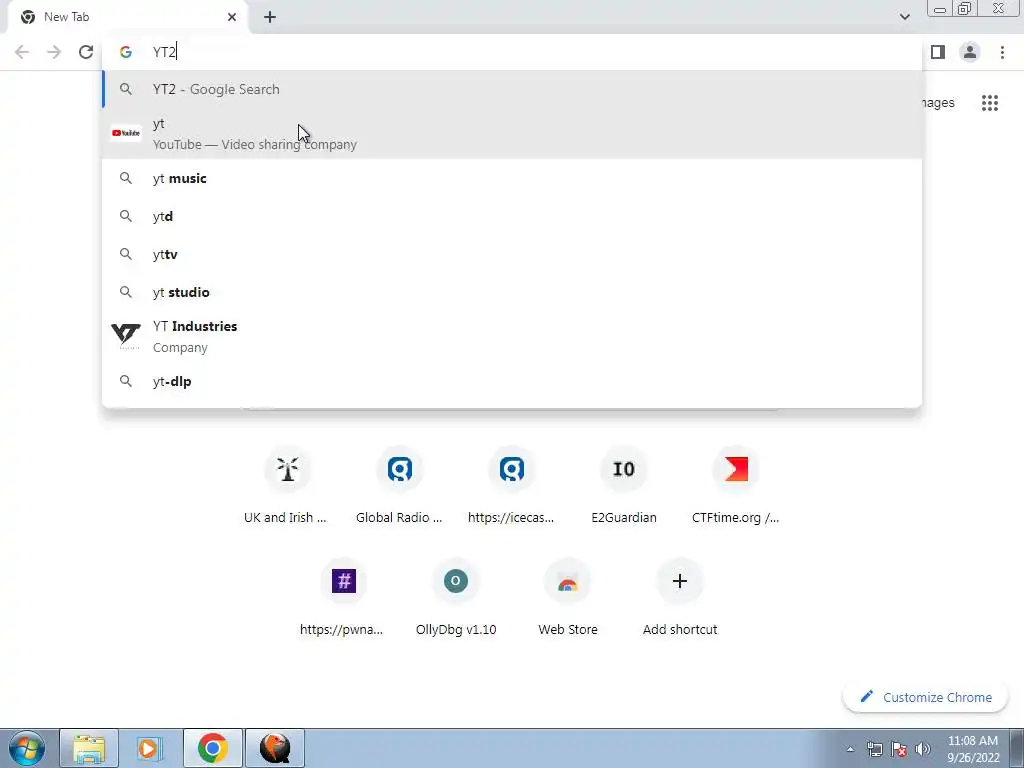
Task: Select the 'yt music' suggestion
Action: 512,178
